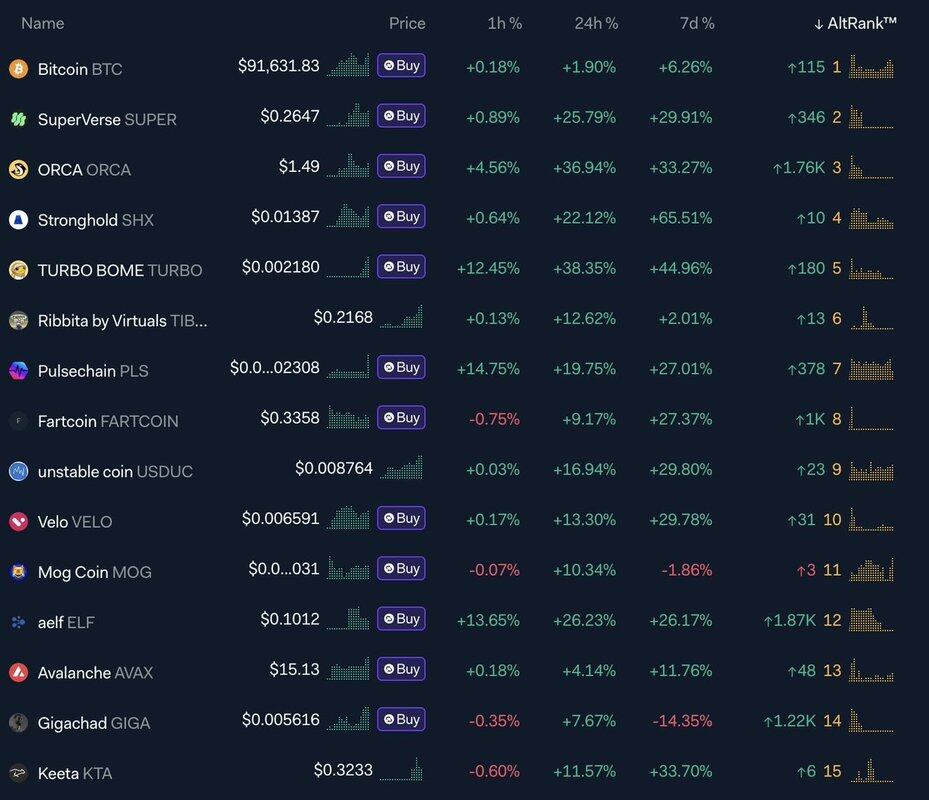Click the Mog Coin logo icon
929x800 pixels.
(x=18, y=572)
